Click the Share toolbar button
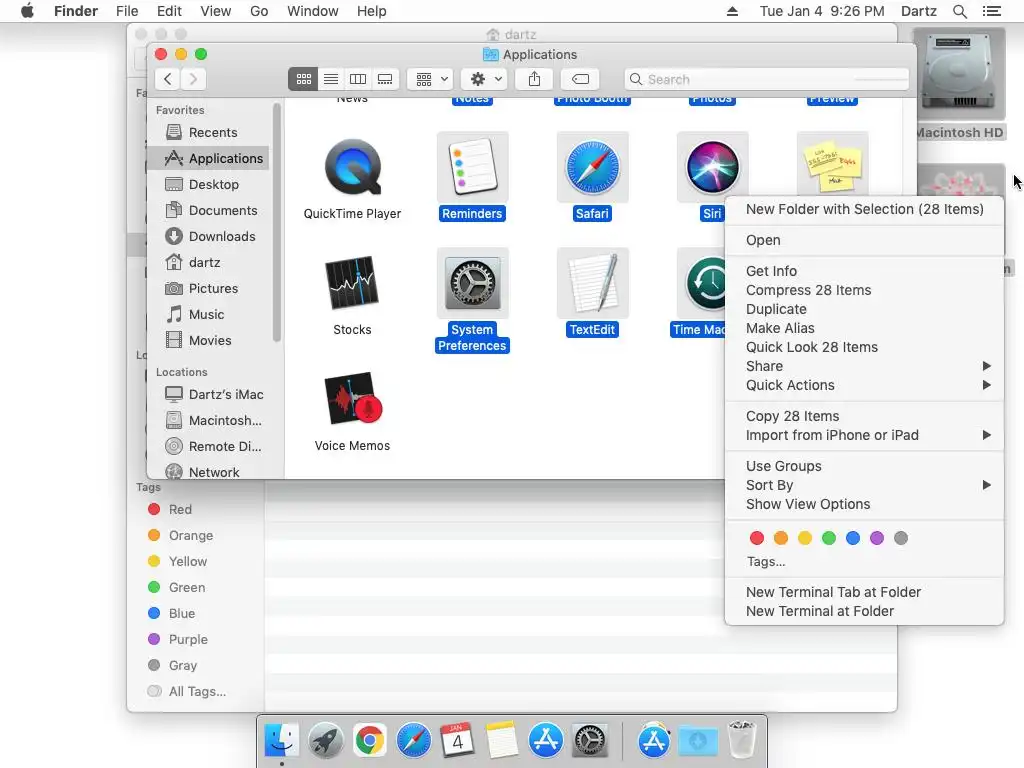The width and height of the screenshot is (1024, 768). (x=534, y=79)
